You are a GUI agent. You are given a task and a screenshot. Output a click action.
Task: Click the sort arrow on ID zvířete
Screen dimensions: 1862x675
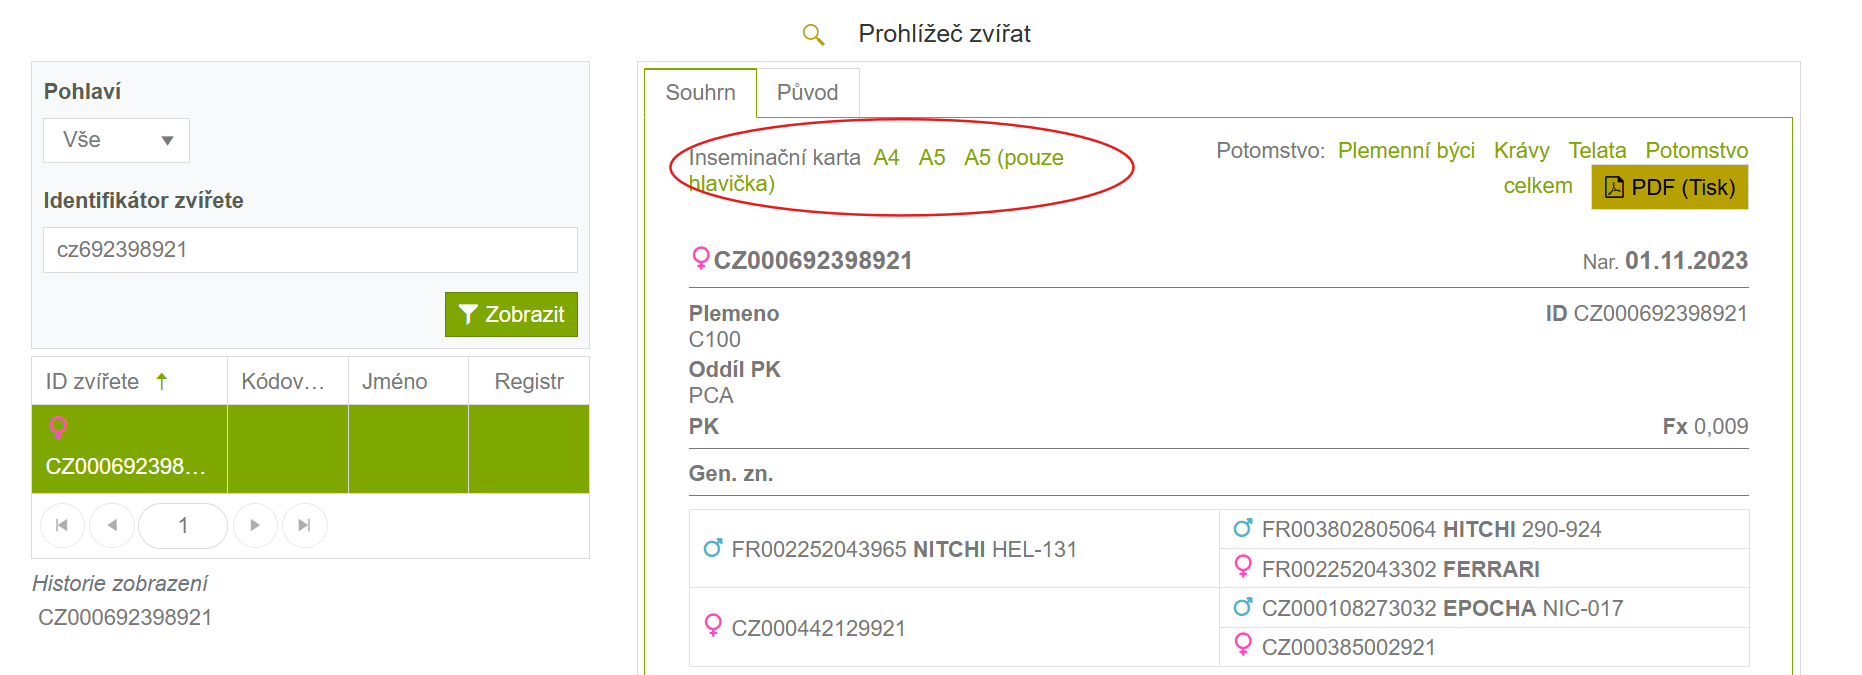pos(162,381)
